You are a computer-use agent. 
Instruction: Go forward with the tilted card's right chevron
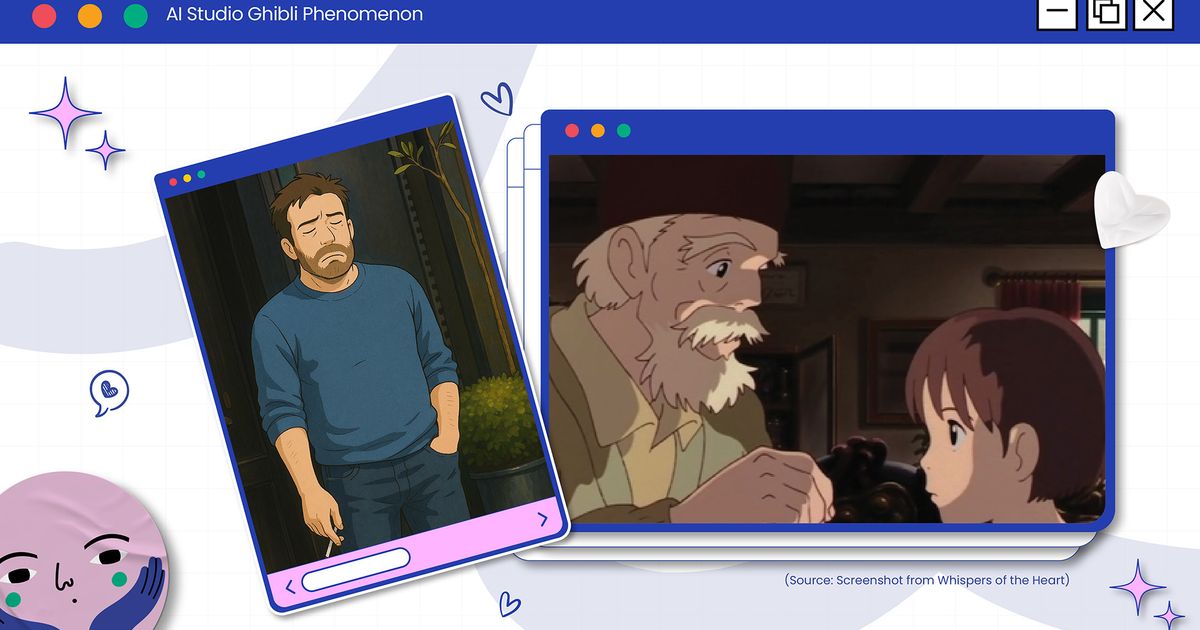(x=543, y=519)
